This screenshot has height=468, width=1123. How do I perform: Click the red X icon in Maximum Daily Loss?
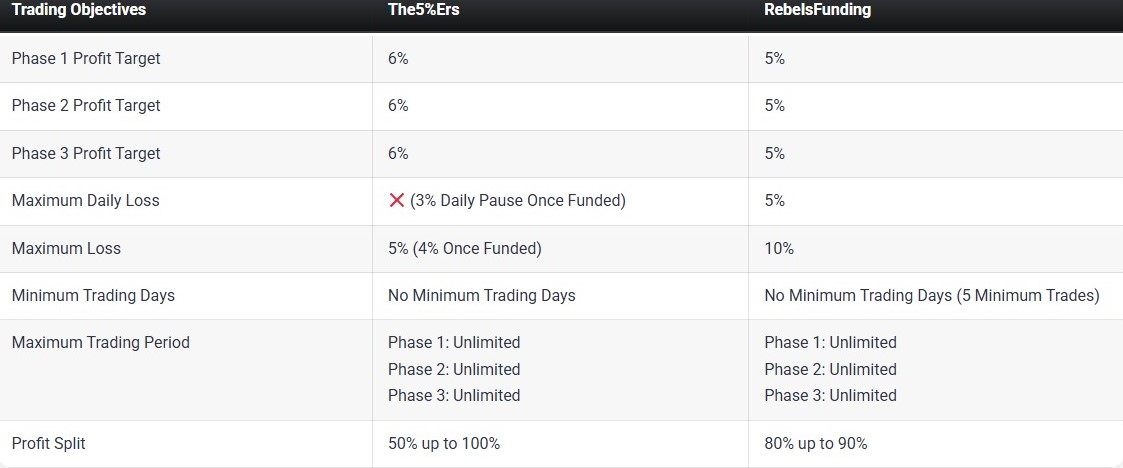pos(396,201)
